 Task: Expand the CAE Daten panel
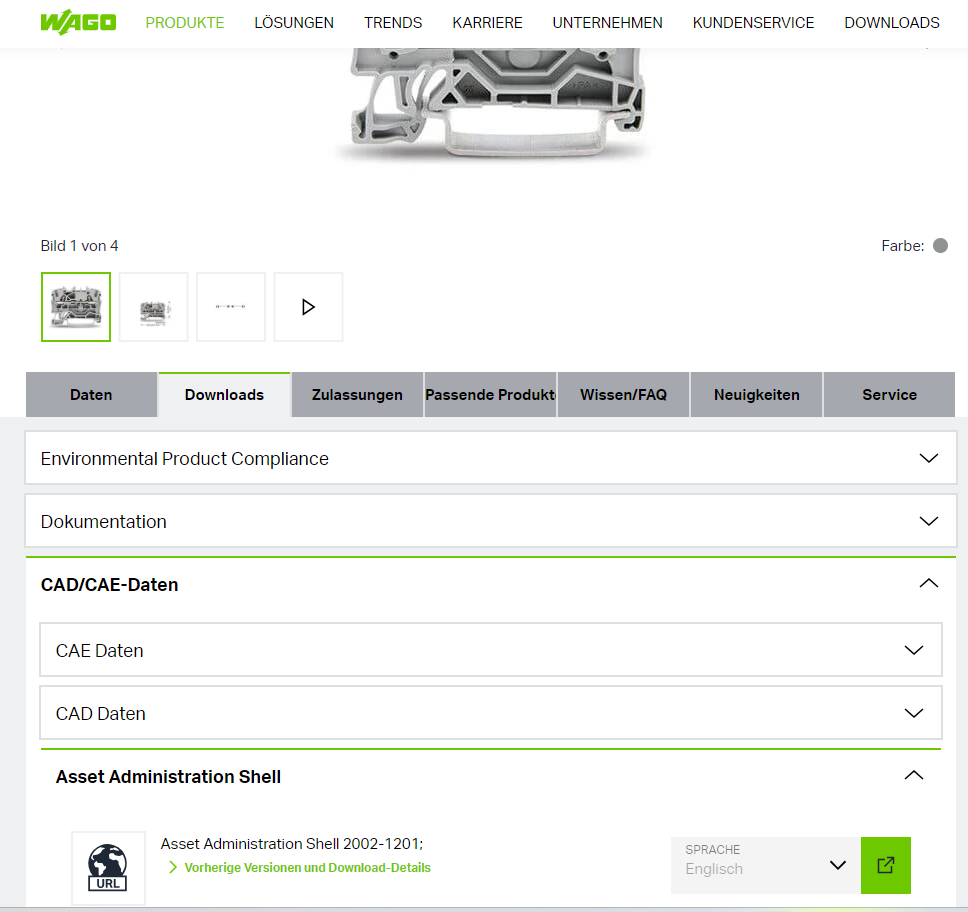coord(913,649)
